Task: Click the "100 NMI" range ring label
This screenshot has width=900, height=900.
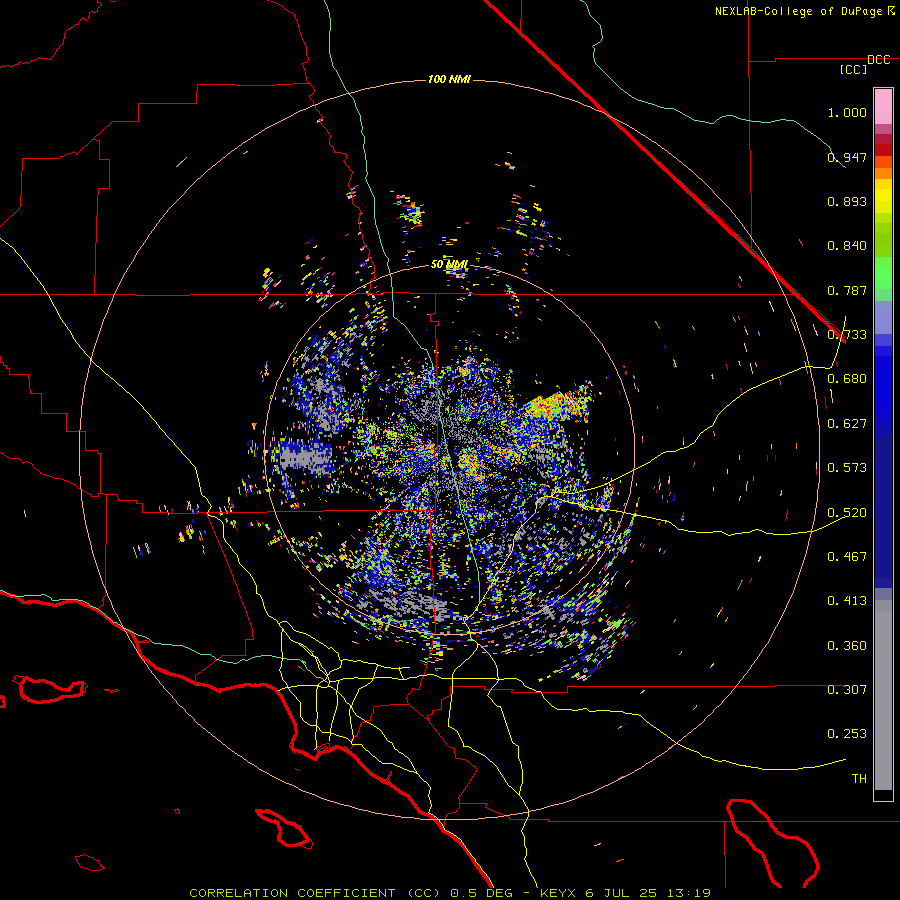Action: (x=449, y=79)
